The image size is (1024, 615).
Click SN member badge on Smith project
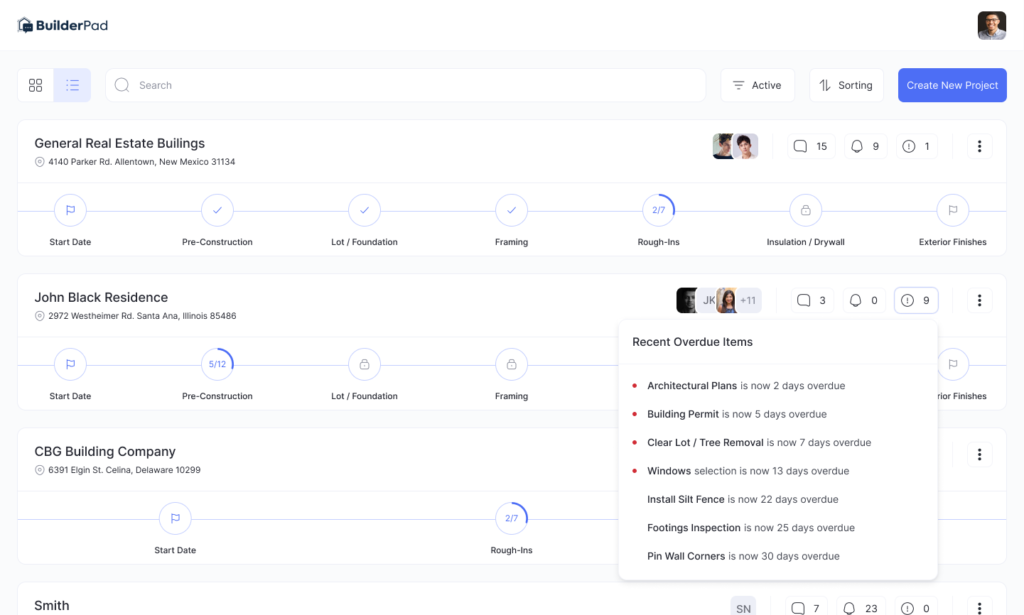[x=743, y=607]
